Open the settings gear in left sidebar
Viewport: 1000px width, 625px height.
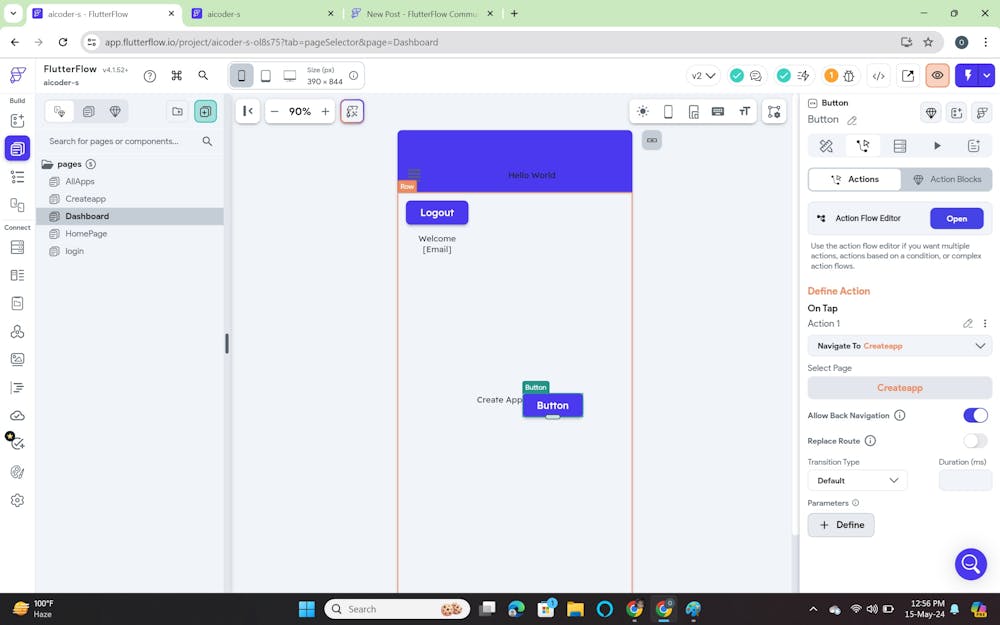17,500
